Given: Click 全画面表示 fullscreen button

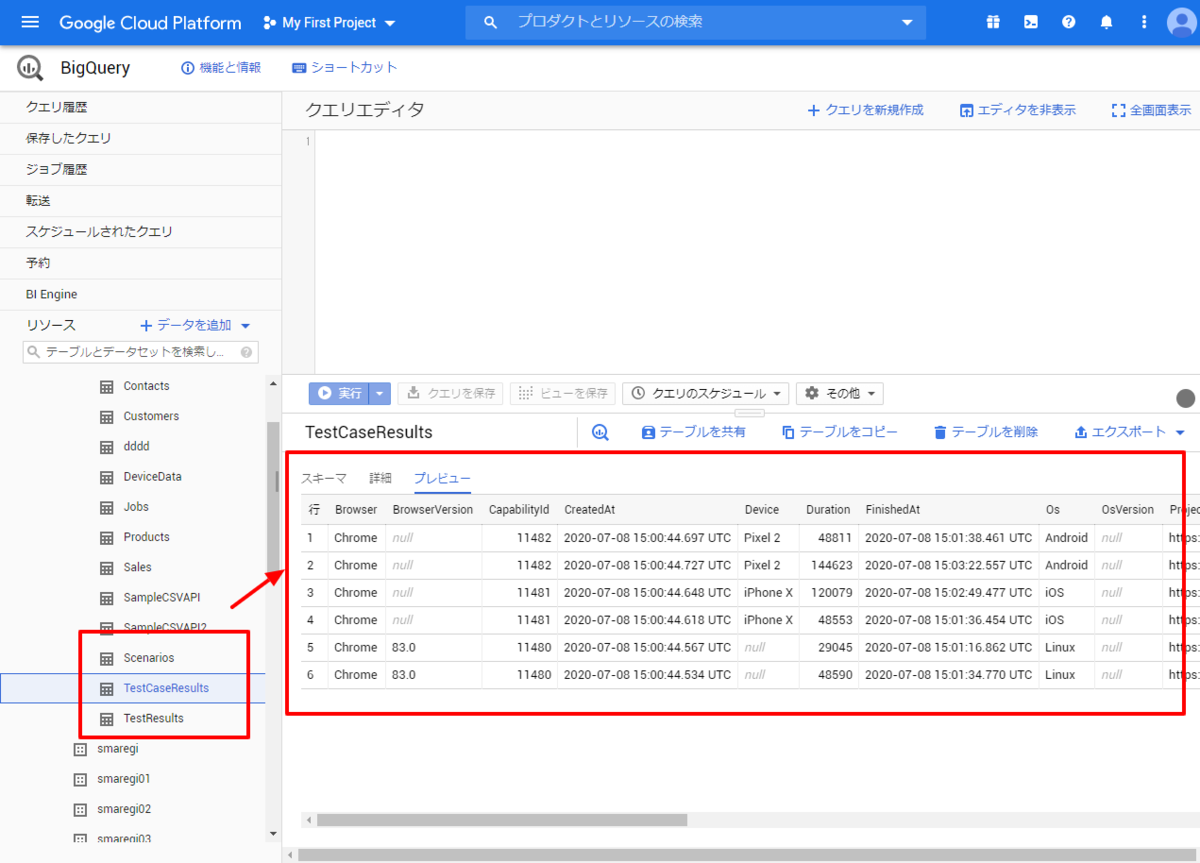Looking at the screenshot, I should point(1151,110).
